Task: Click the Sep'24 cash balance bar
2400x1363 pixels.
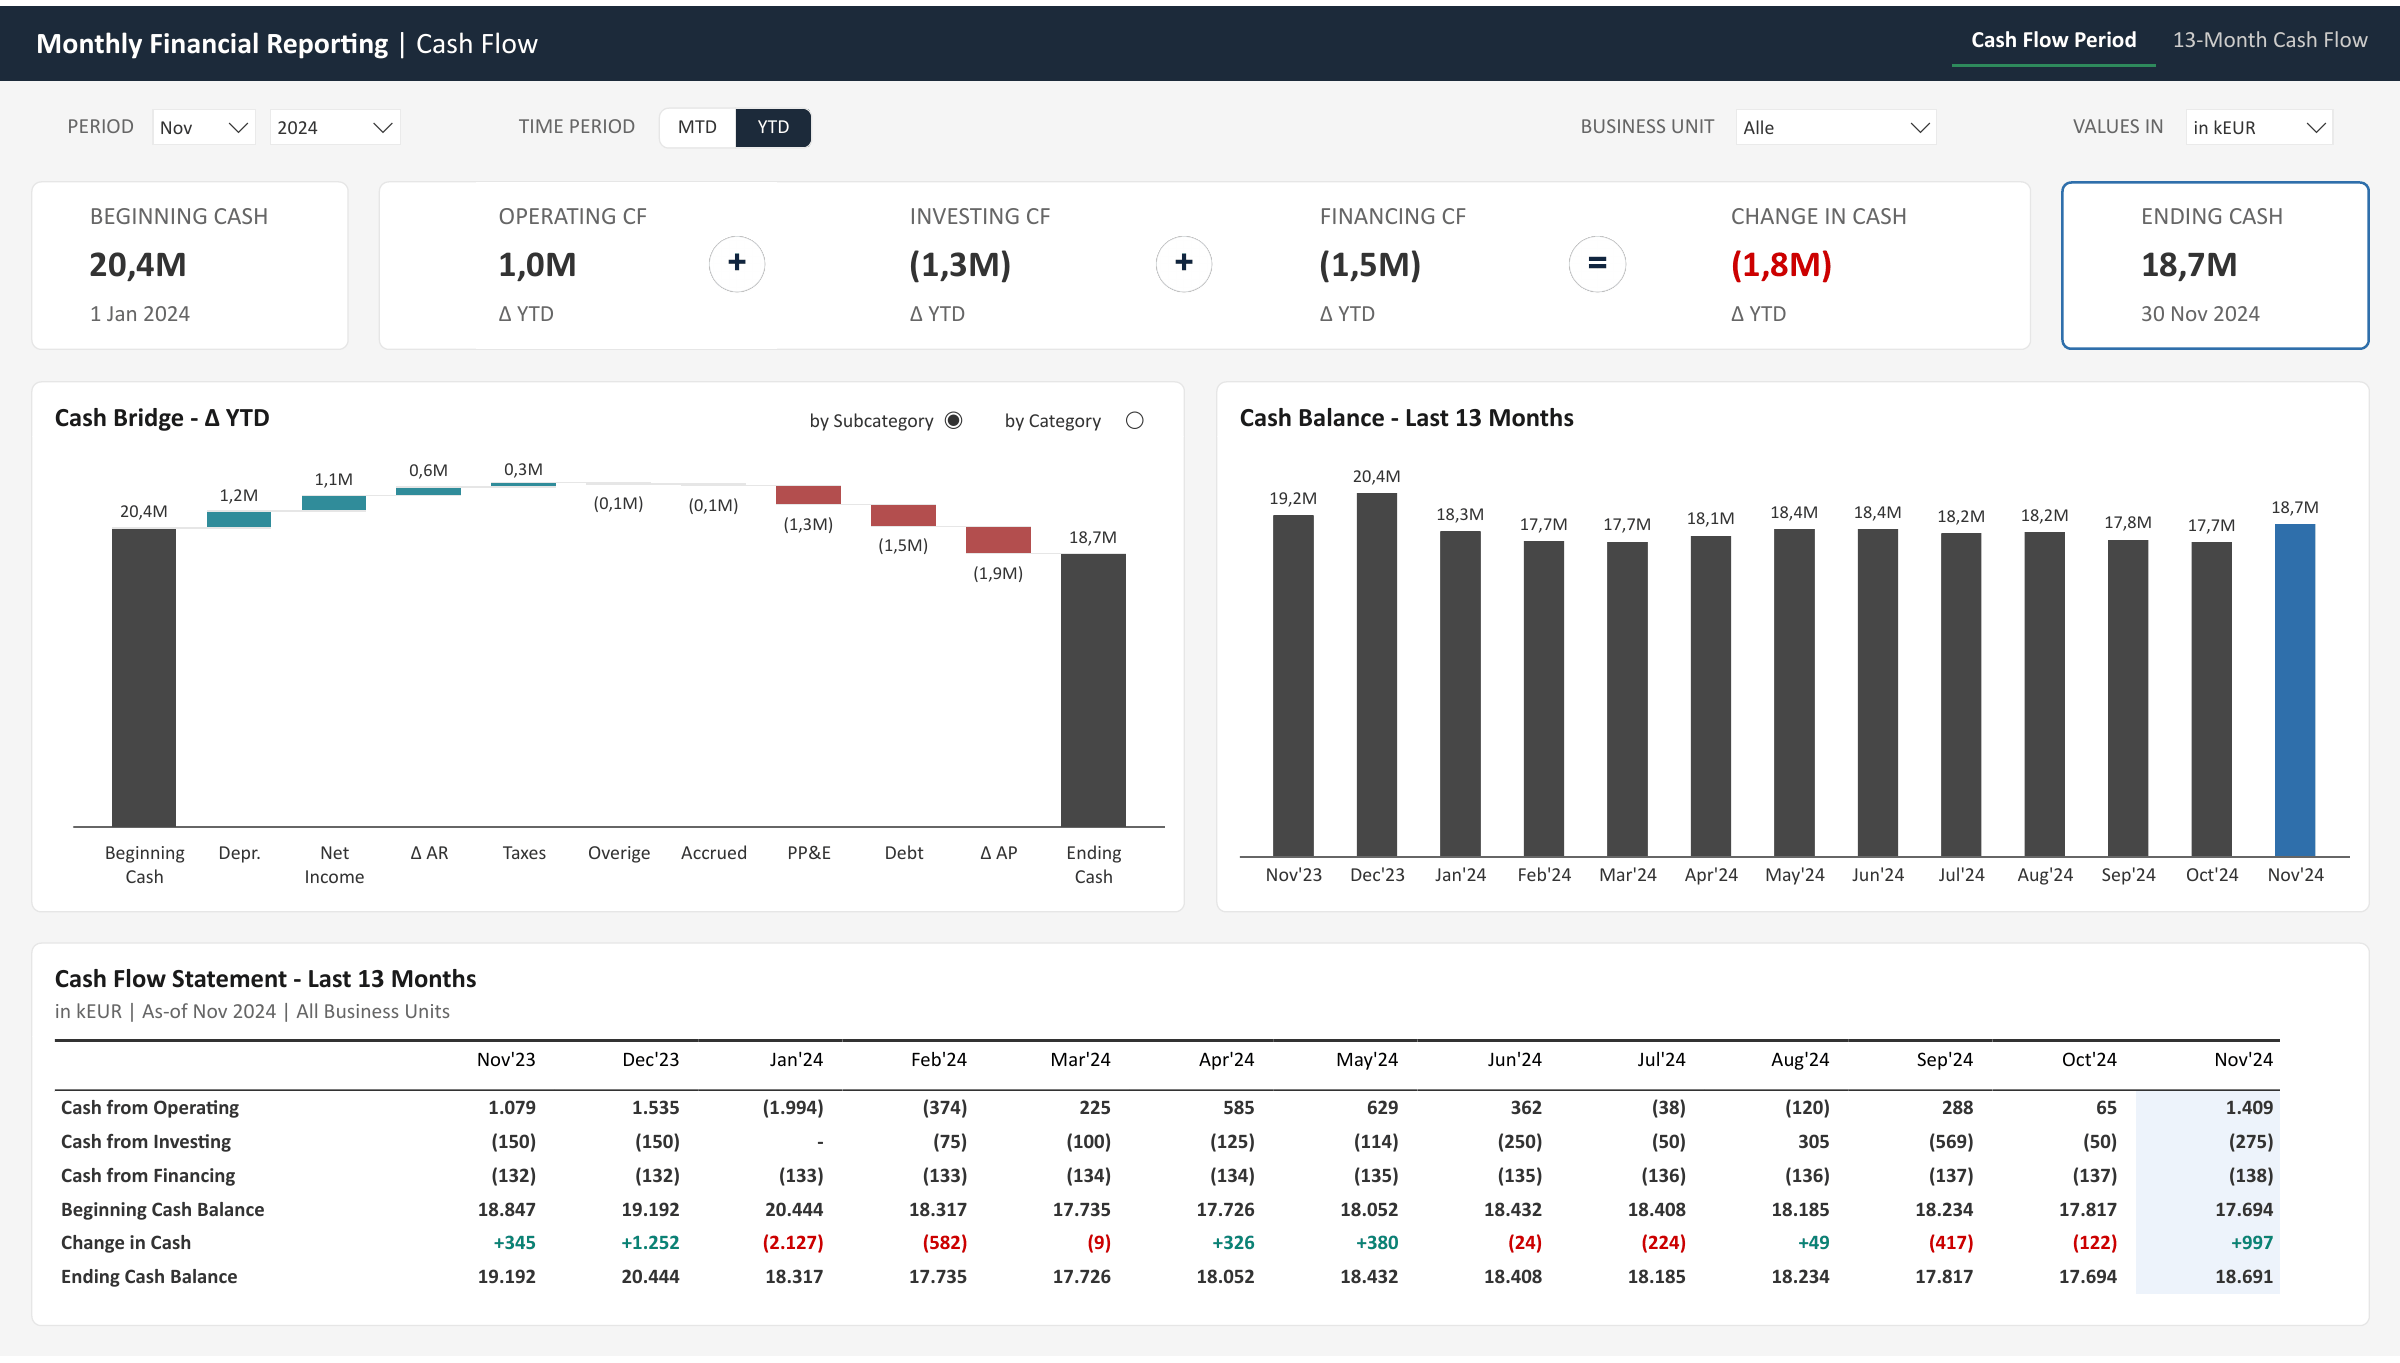Action: [2128, 698]
